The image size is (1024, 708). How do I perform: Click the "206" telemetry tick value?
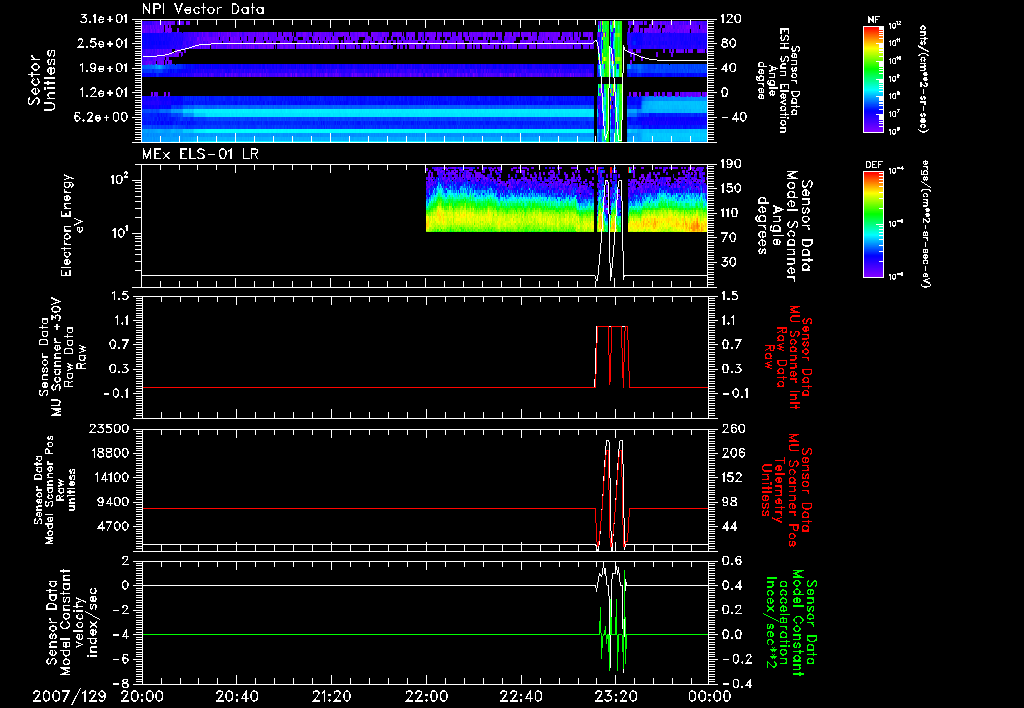pyautogui.click(x=731, y=453)
